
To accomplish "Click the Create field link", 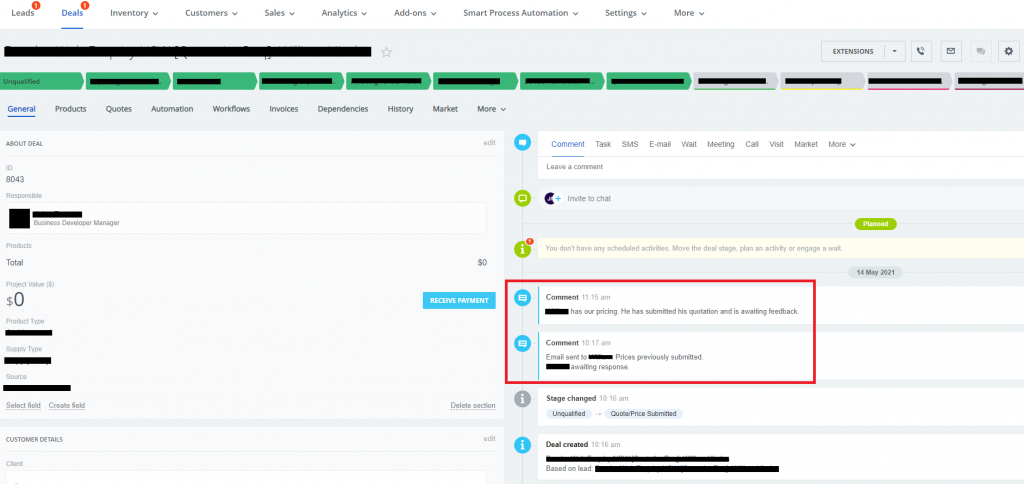I will coord(67,405).
